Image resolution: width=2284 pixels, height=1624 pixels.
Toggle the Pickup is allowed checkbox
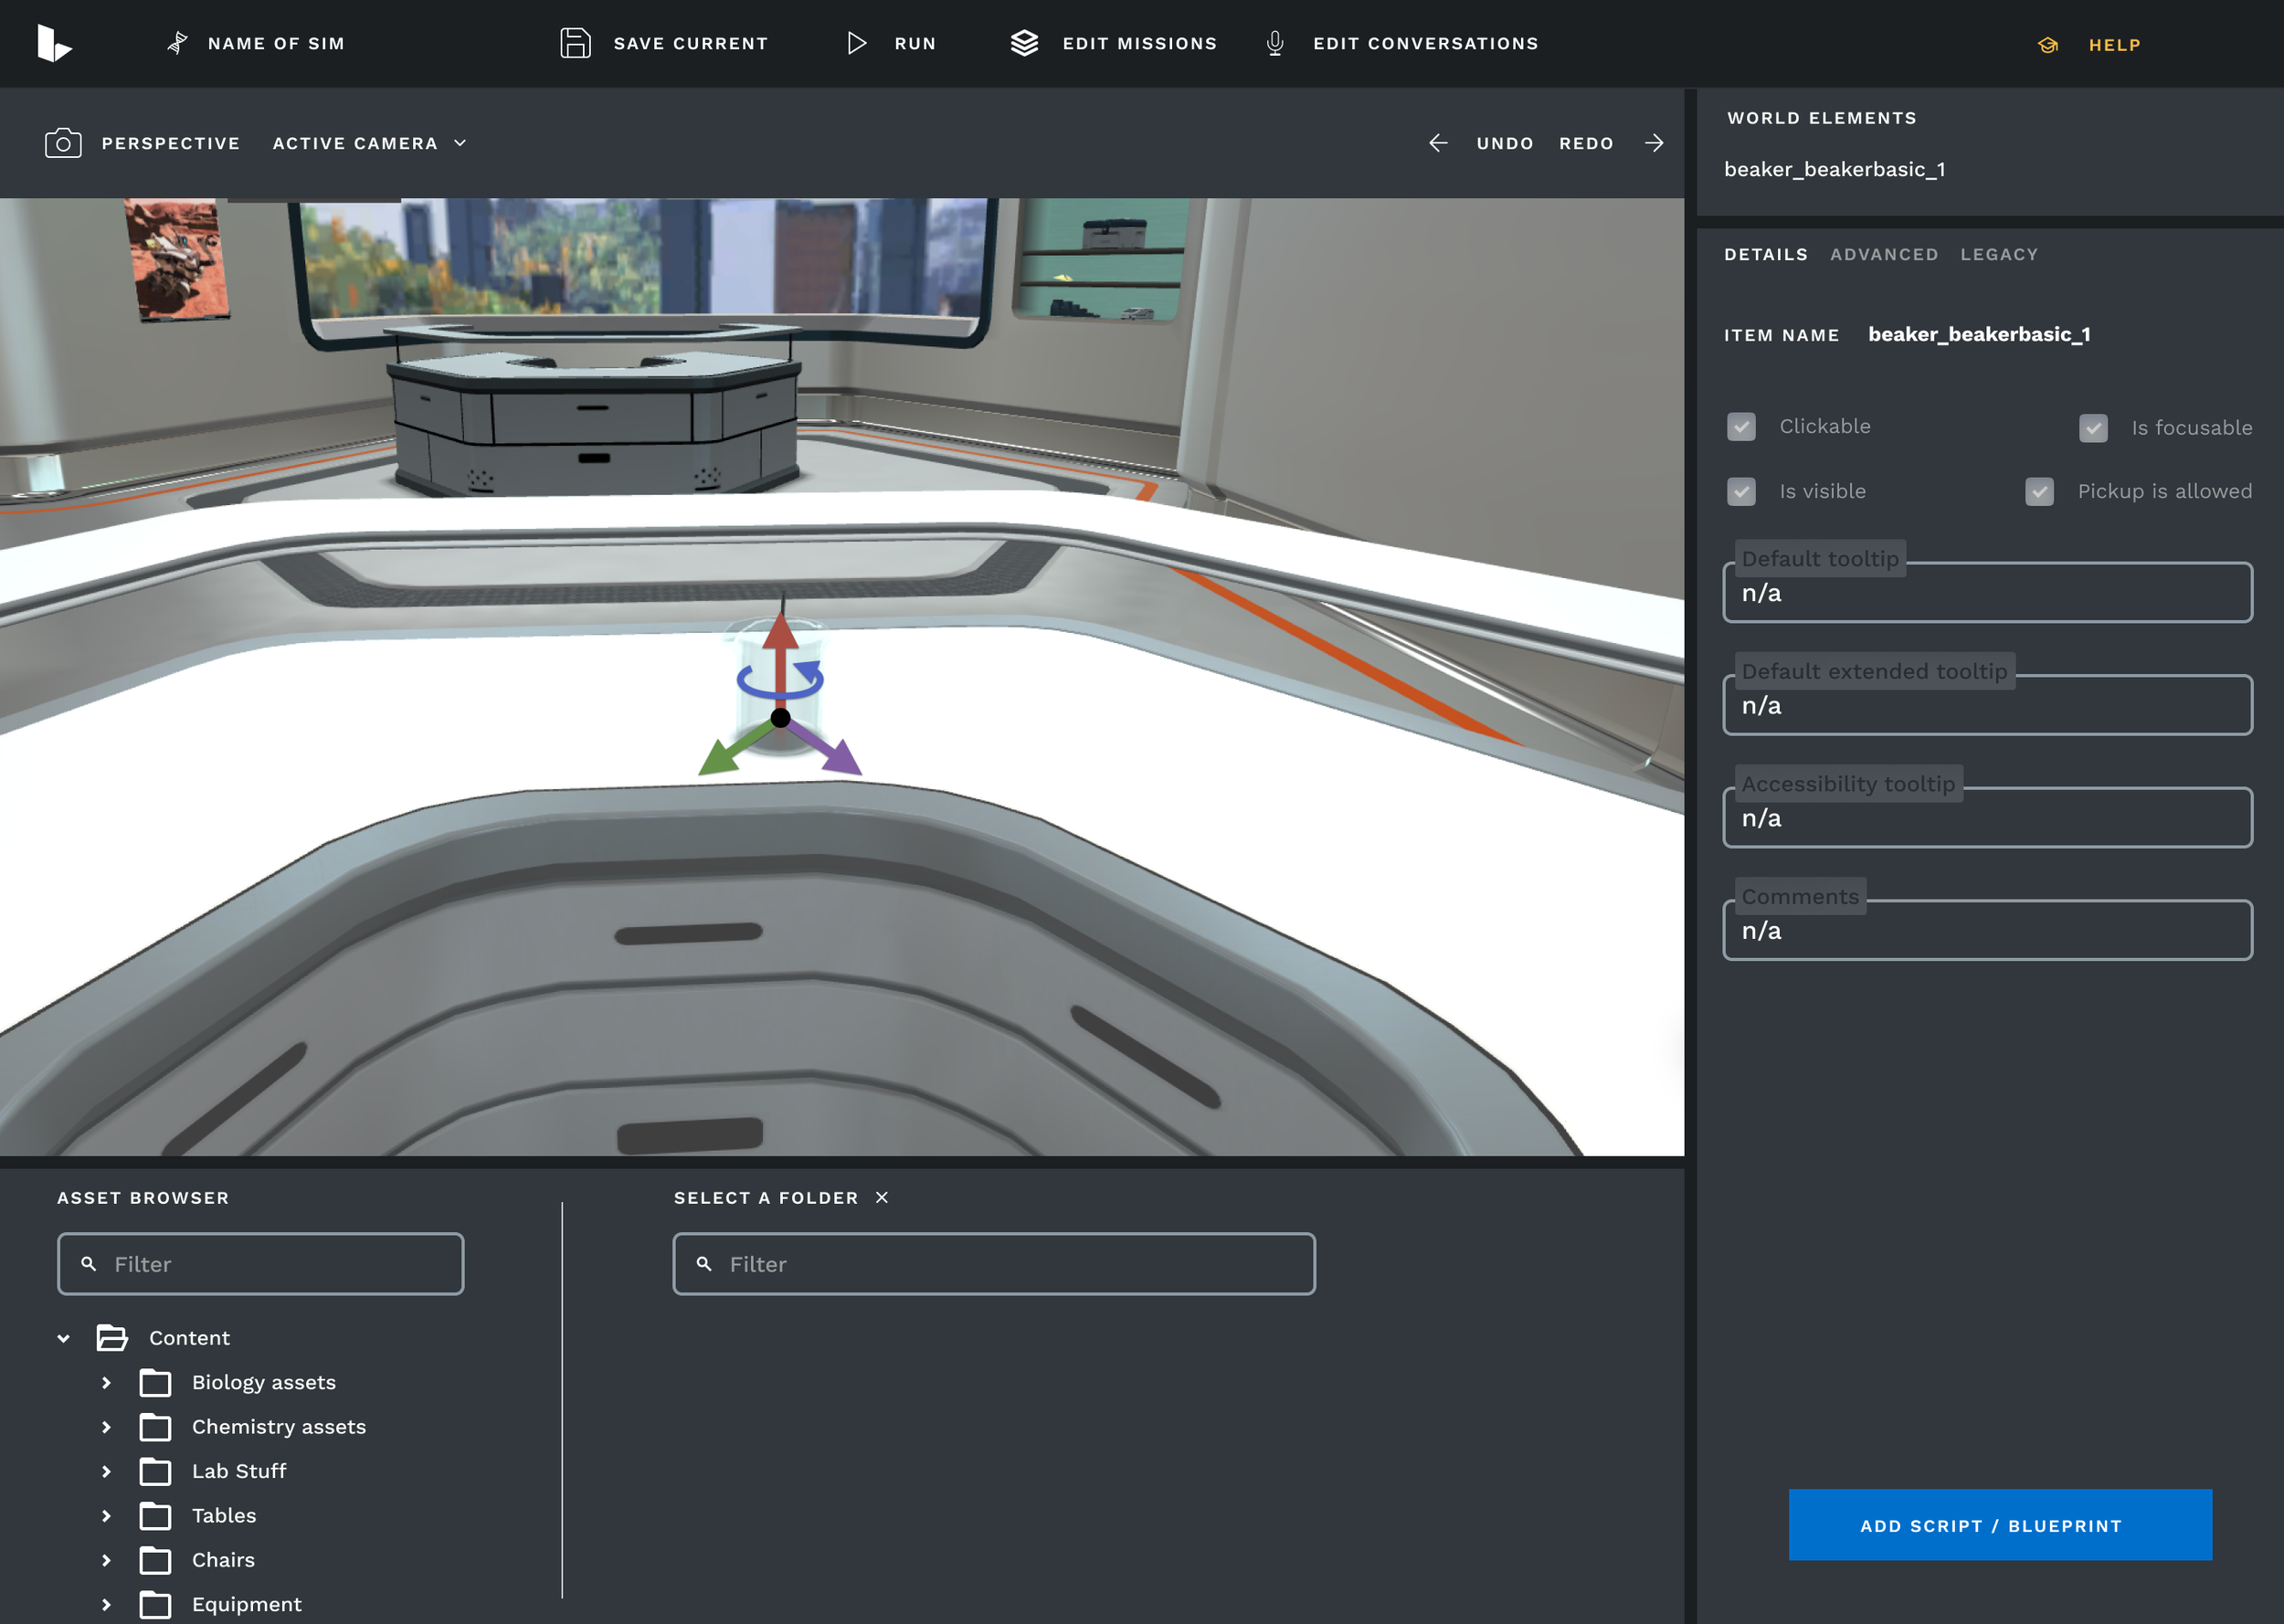tap(2039, 492)
